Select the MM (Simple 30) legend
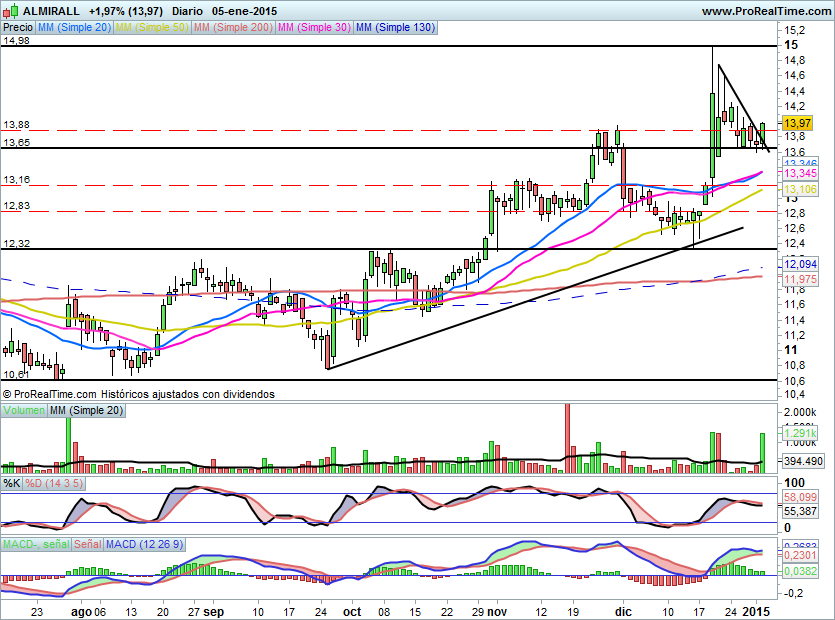Screen dimensions: 835x620 314,27
